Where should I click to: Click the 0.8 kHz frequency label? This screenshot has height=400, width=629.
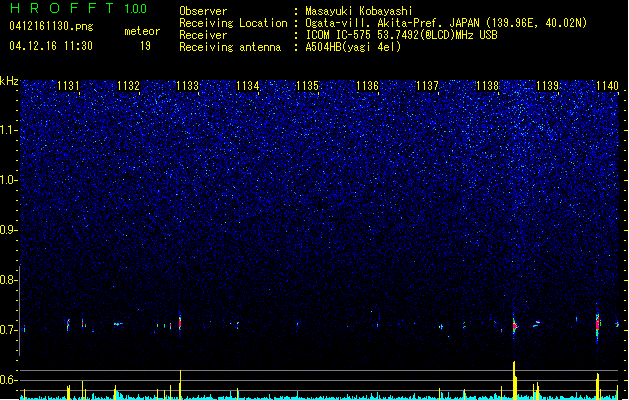click(9, 280)
